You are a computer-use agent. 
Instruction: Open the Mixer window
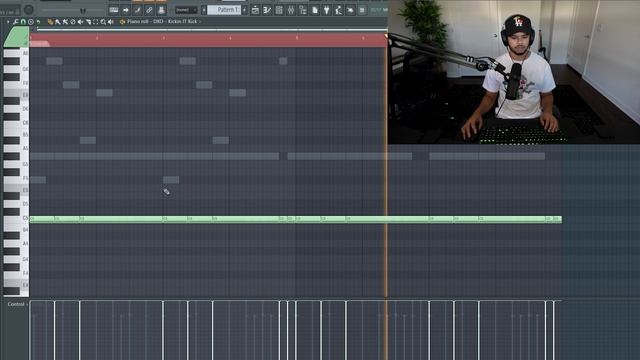[x=291, y=10]
